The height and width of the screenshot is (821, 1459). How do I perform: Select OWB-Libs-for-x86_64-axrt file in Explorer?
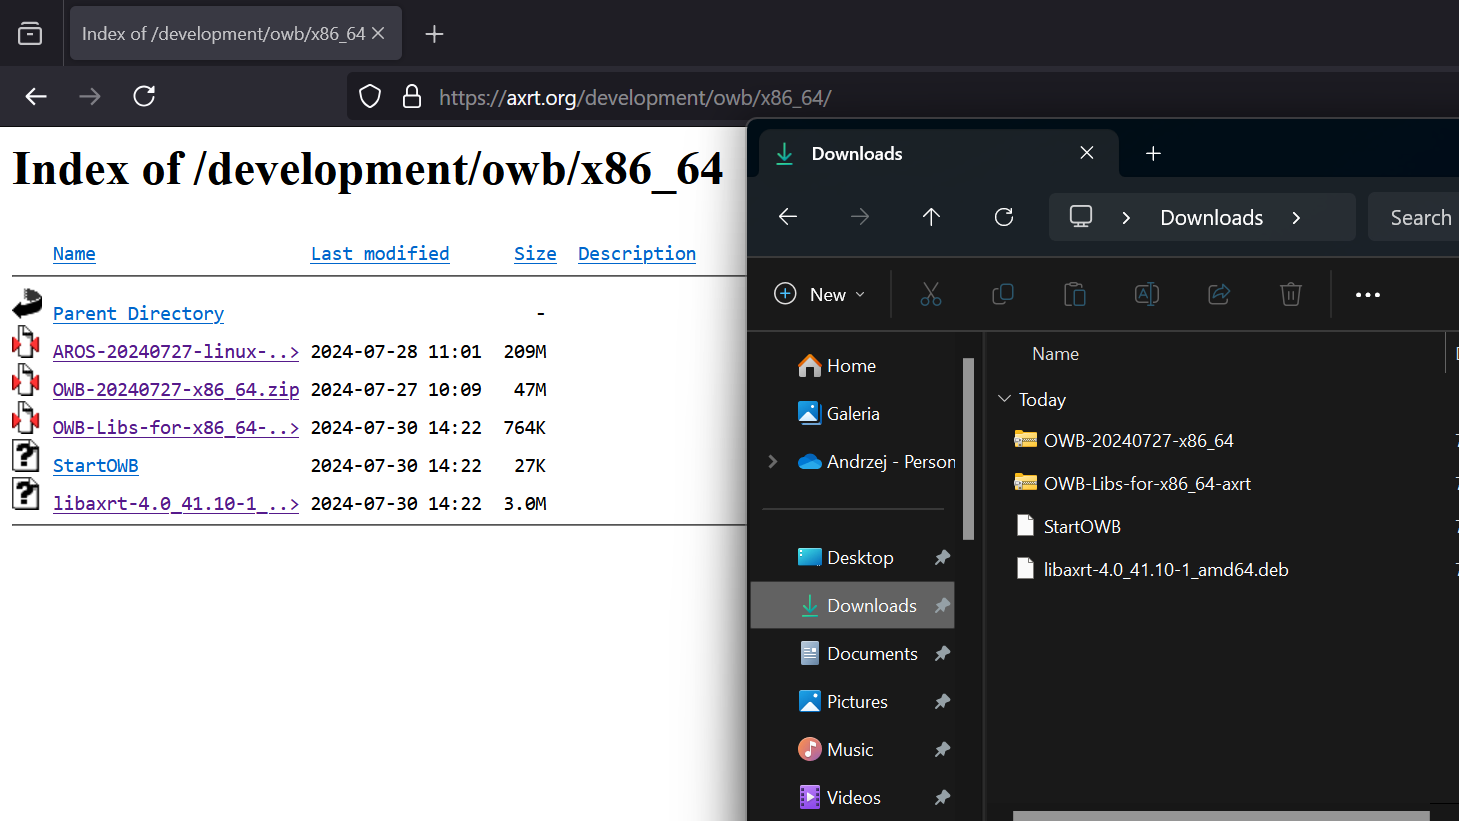[x=1147, y=484]
